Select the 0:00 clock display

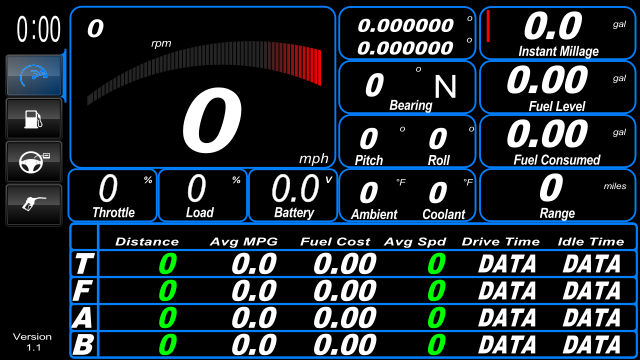coord(38,29)
